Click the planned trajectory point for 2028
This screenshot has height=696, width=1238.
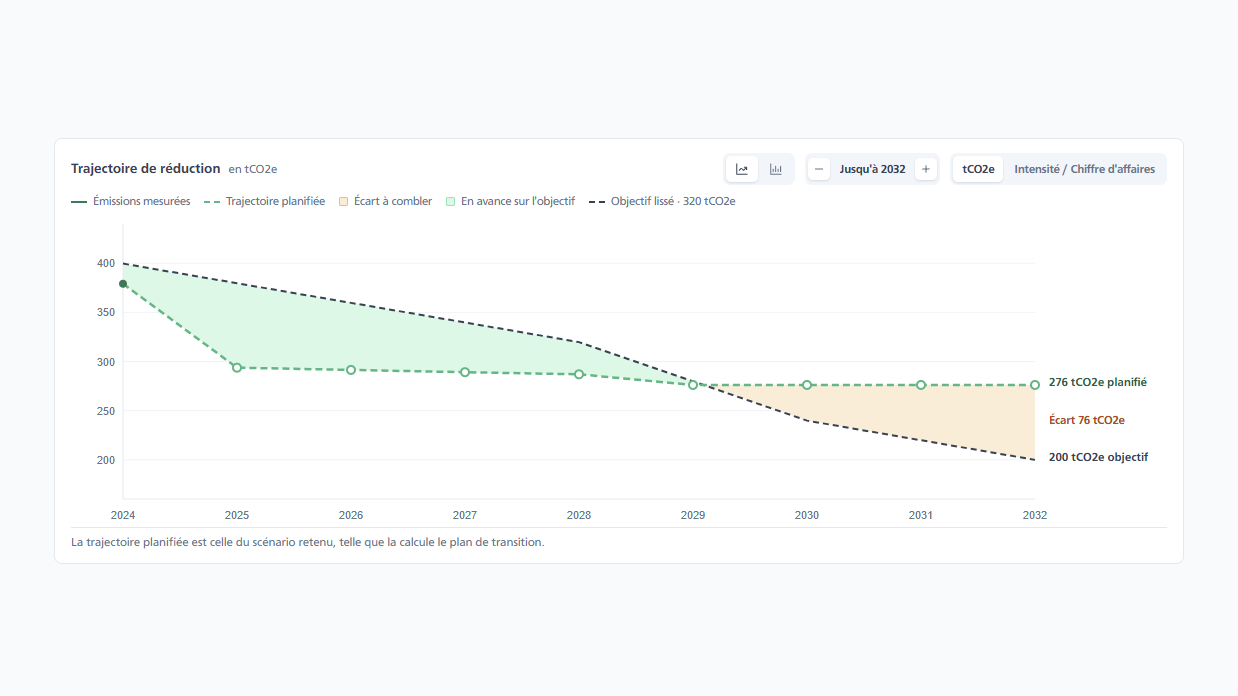click(579, 374)
